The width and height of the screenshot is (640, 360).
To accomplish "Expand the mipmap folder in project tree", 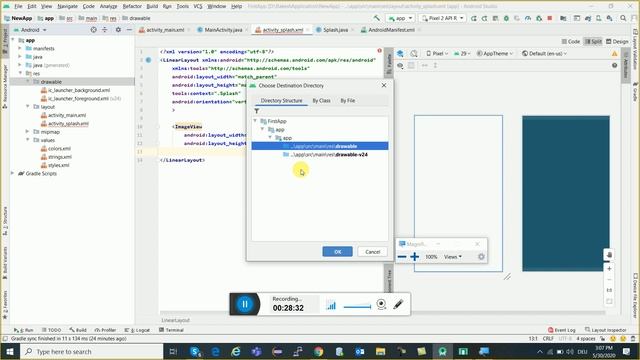I will pyautogui.click(x=28, y=132).
